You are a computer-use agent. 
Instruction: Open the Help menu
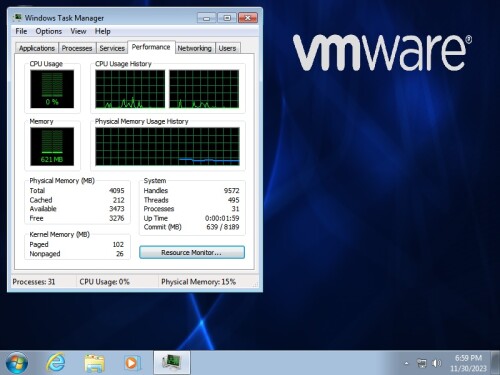[103, 31]
